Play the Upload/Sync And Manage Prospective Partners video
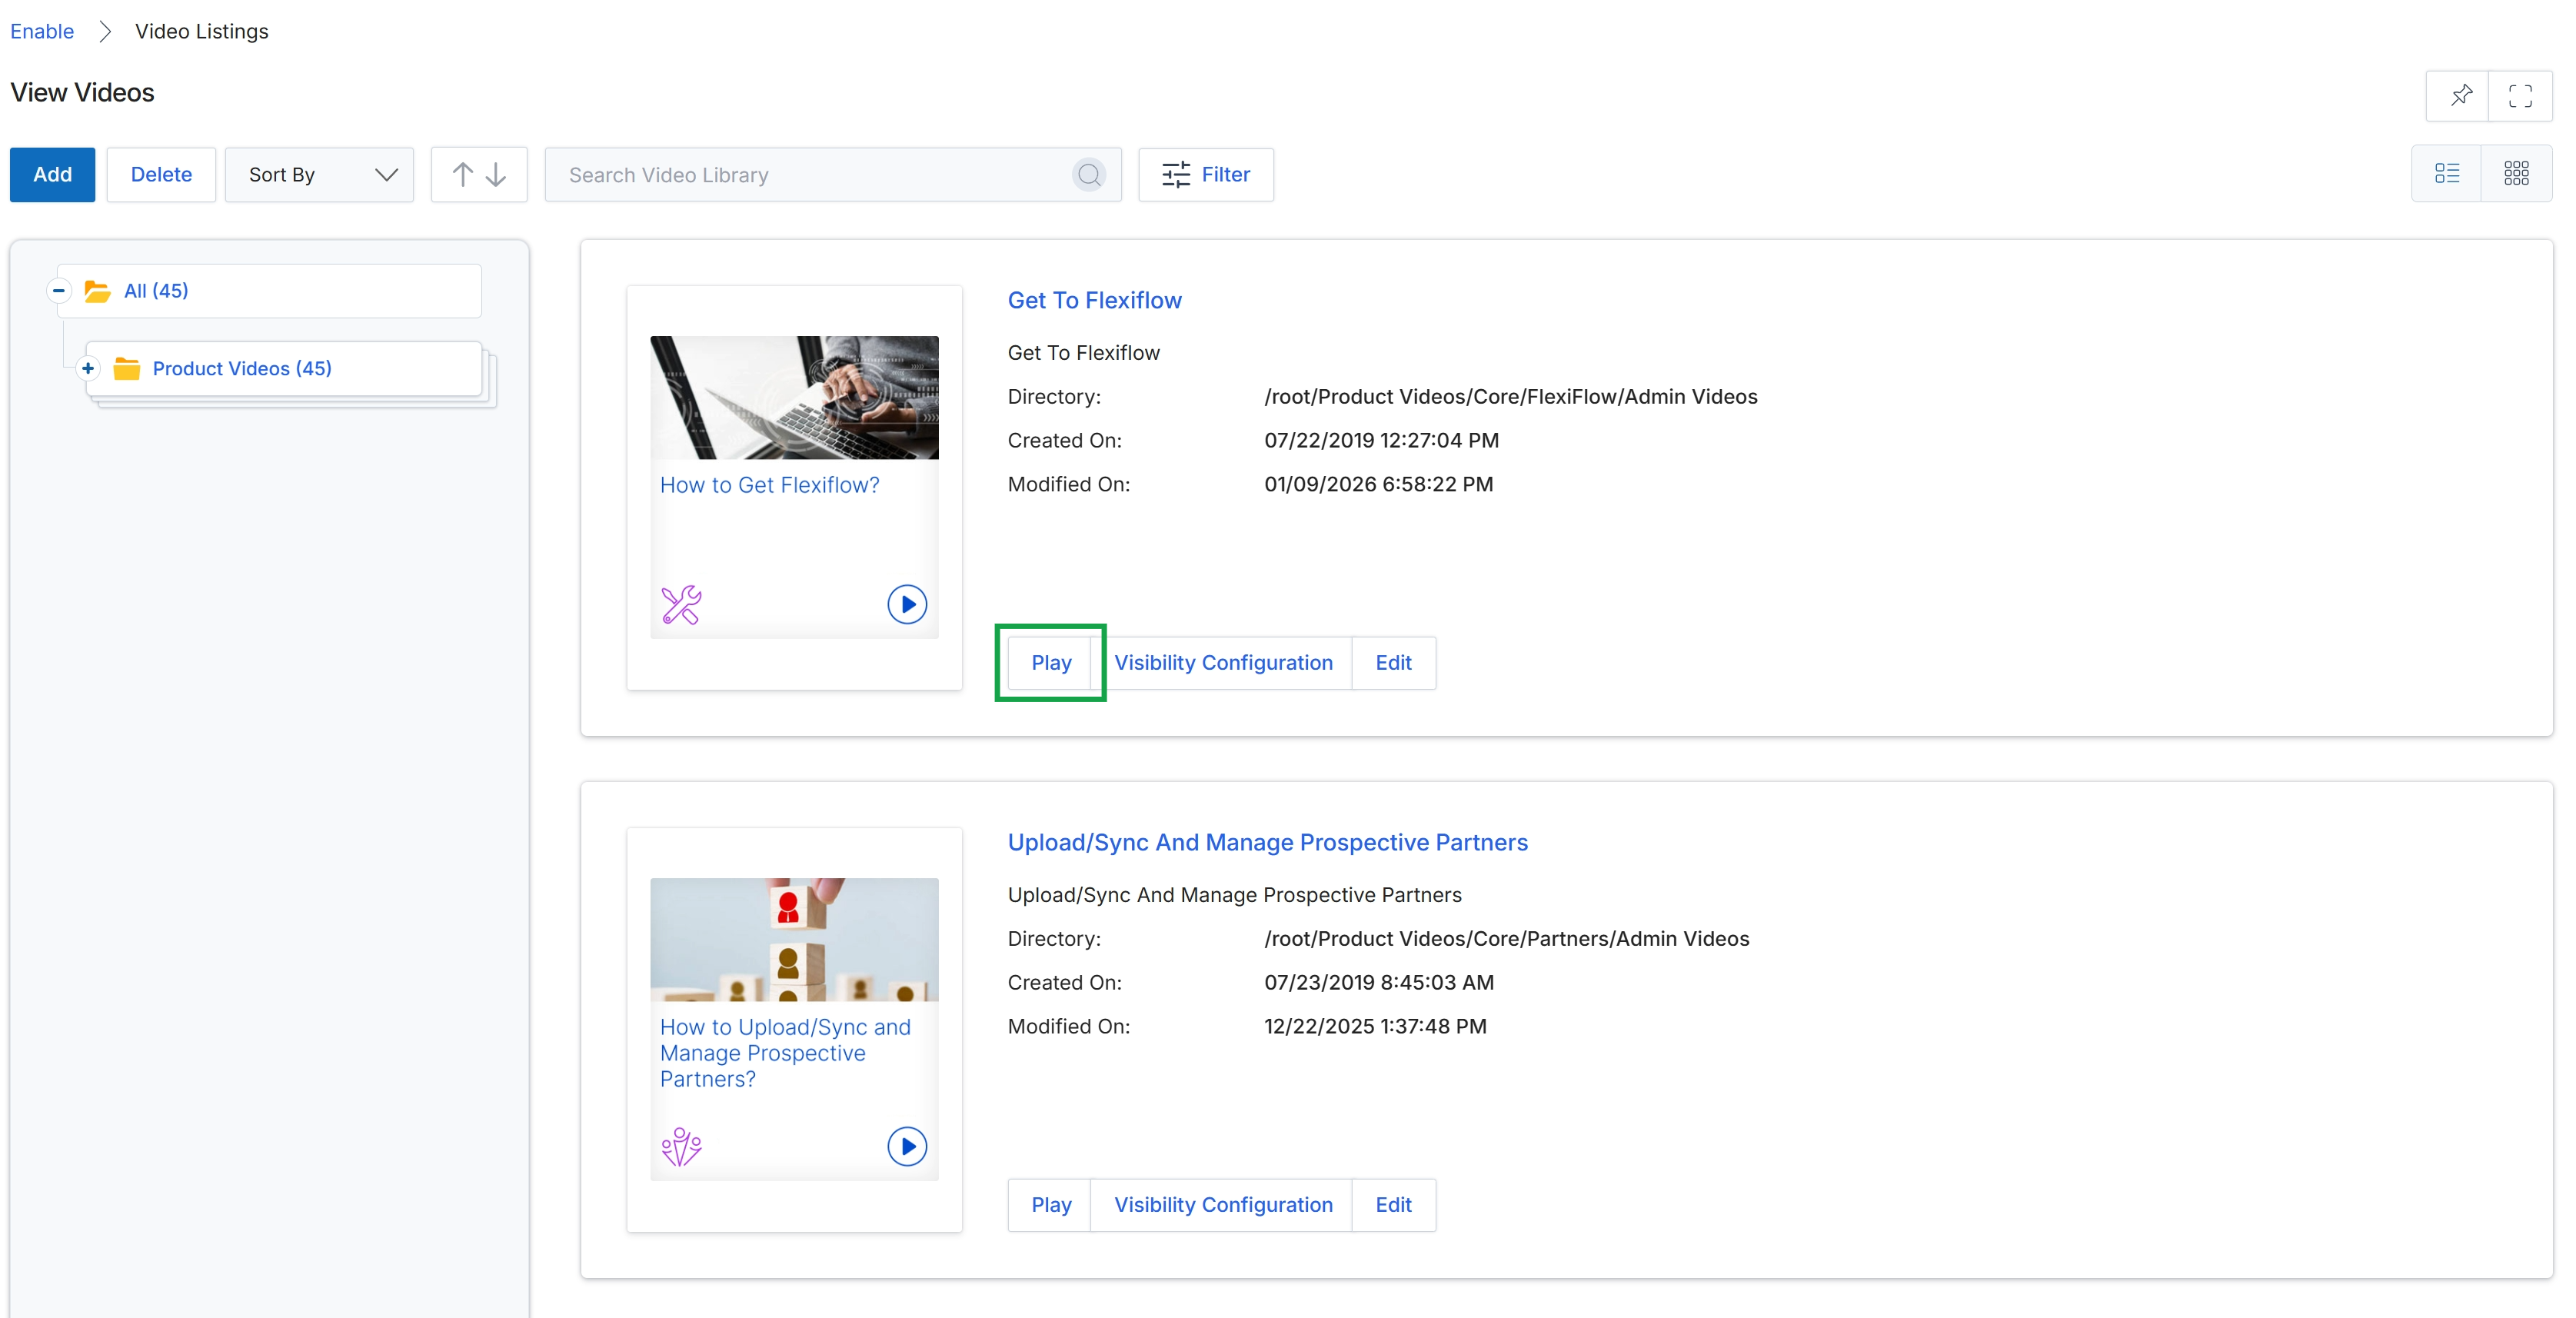Viewport: 2576px width, 1318px height. [x=1050, y=1205]
